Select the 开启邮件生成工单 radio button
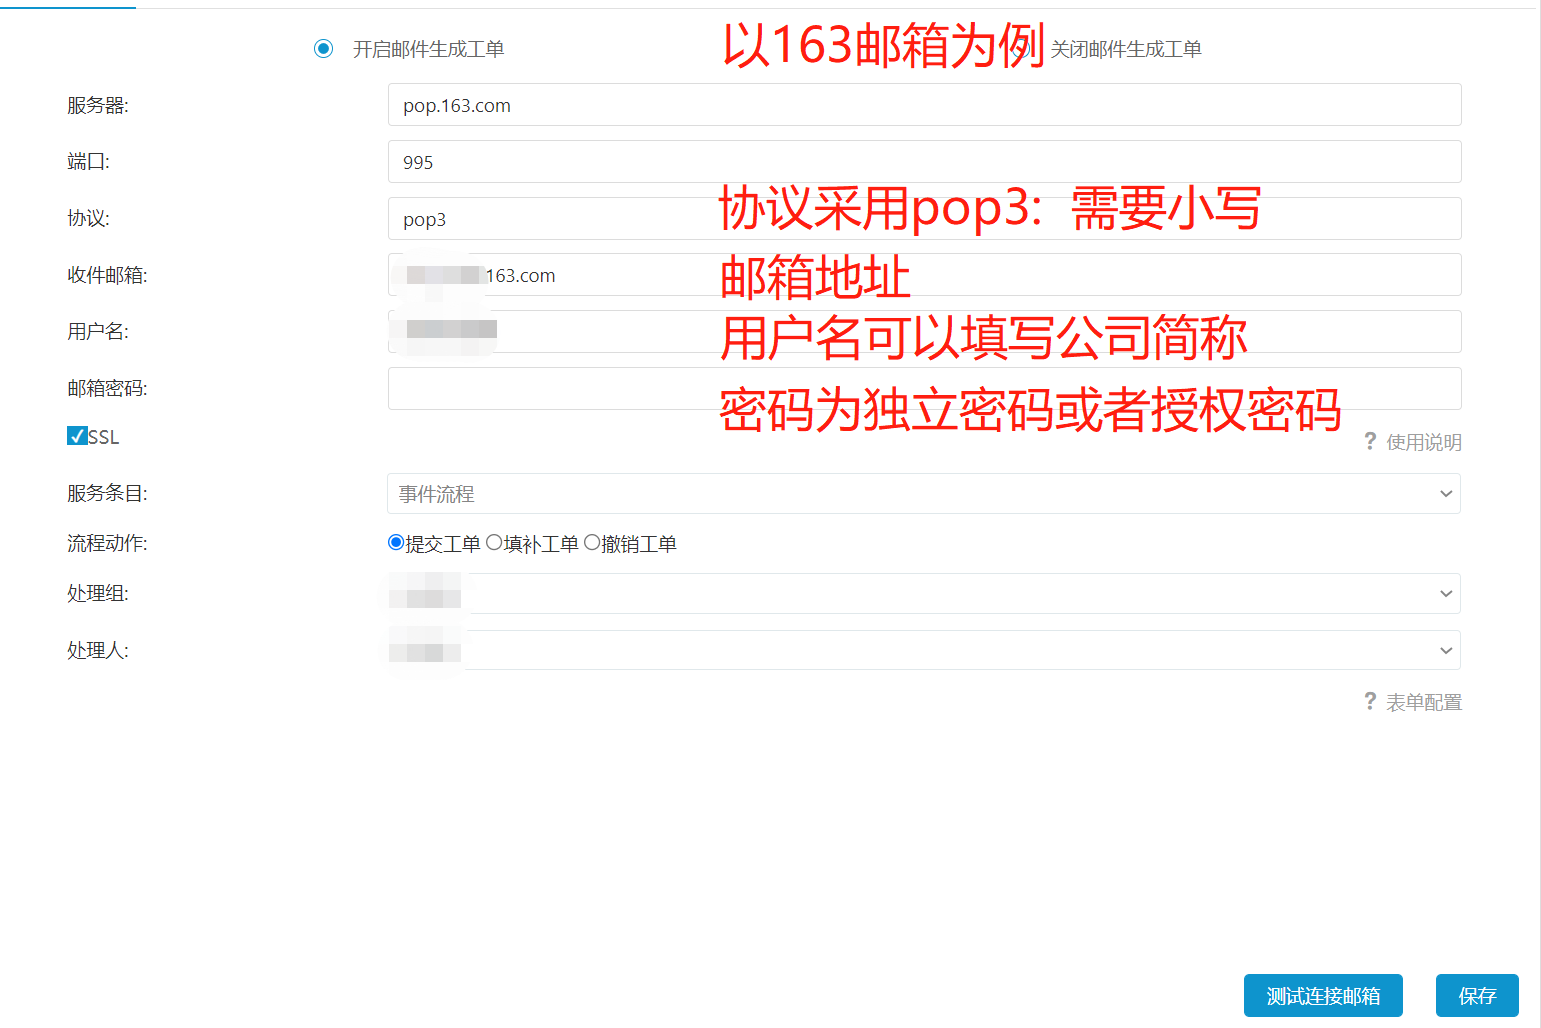The width and height of the screenshot is (1541, 1028). 323,49
